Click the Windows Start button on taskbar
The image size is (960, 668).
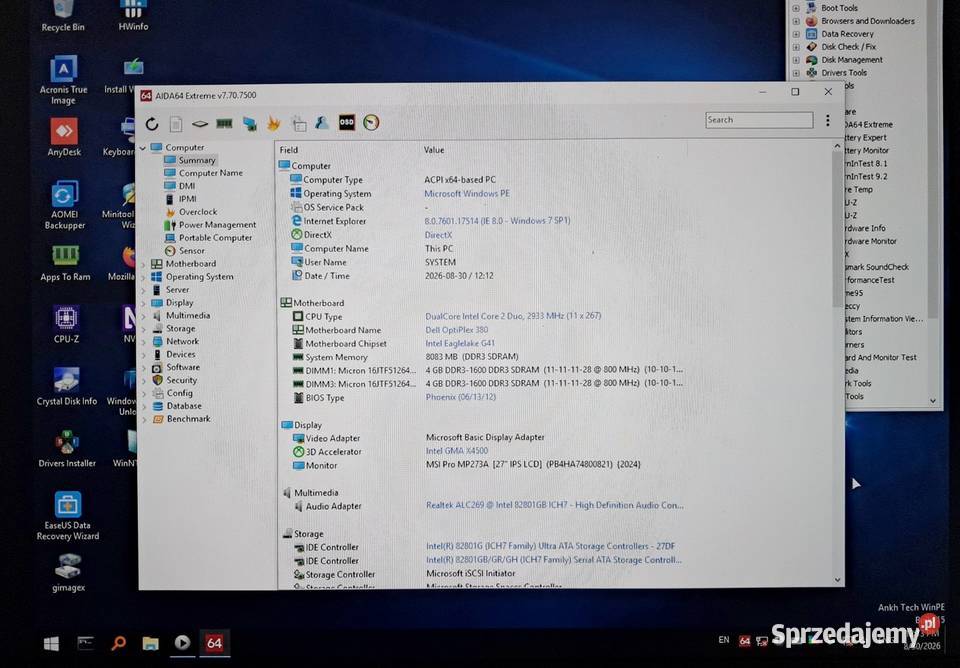tap(51, 644)
